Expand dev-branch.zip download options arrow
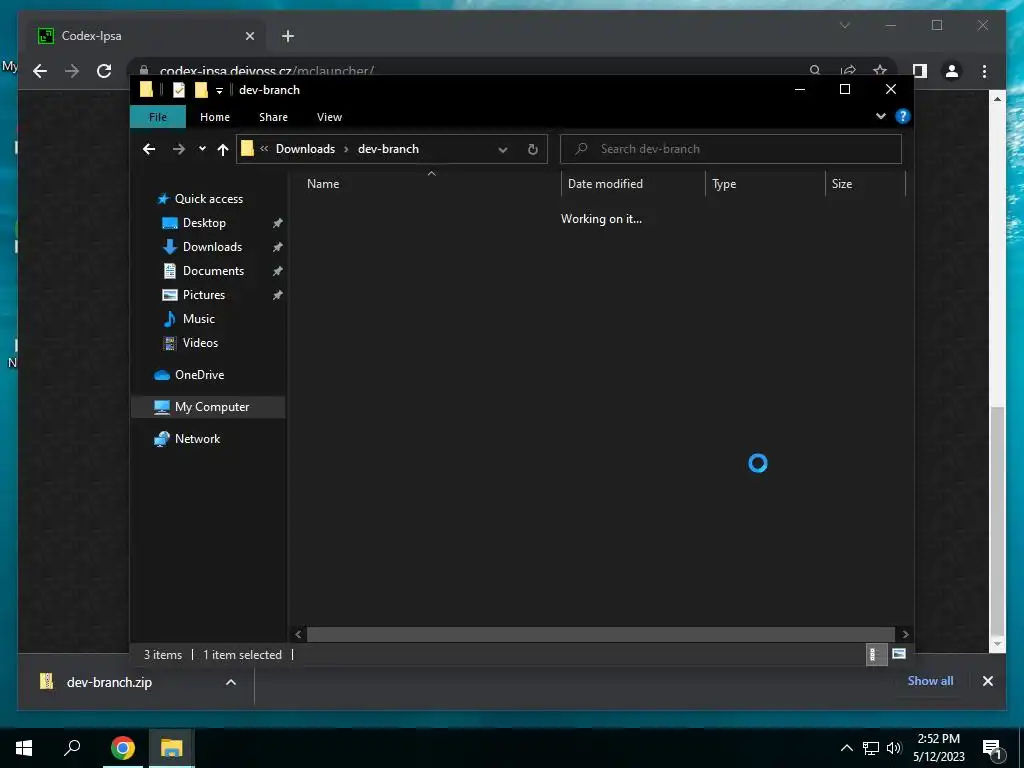 pos(231,682)
